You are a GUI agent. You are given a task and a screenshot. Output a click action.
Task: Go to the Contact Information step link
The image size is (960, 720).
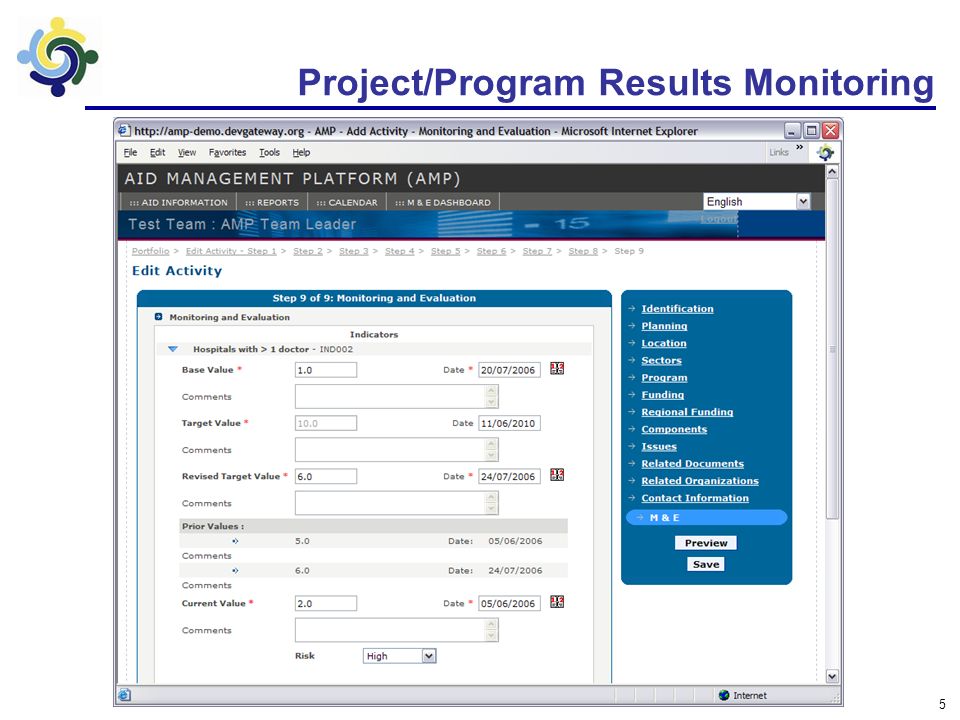tap(695, 498)
